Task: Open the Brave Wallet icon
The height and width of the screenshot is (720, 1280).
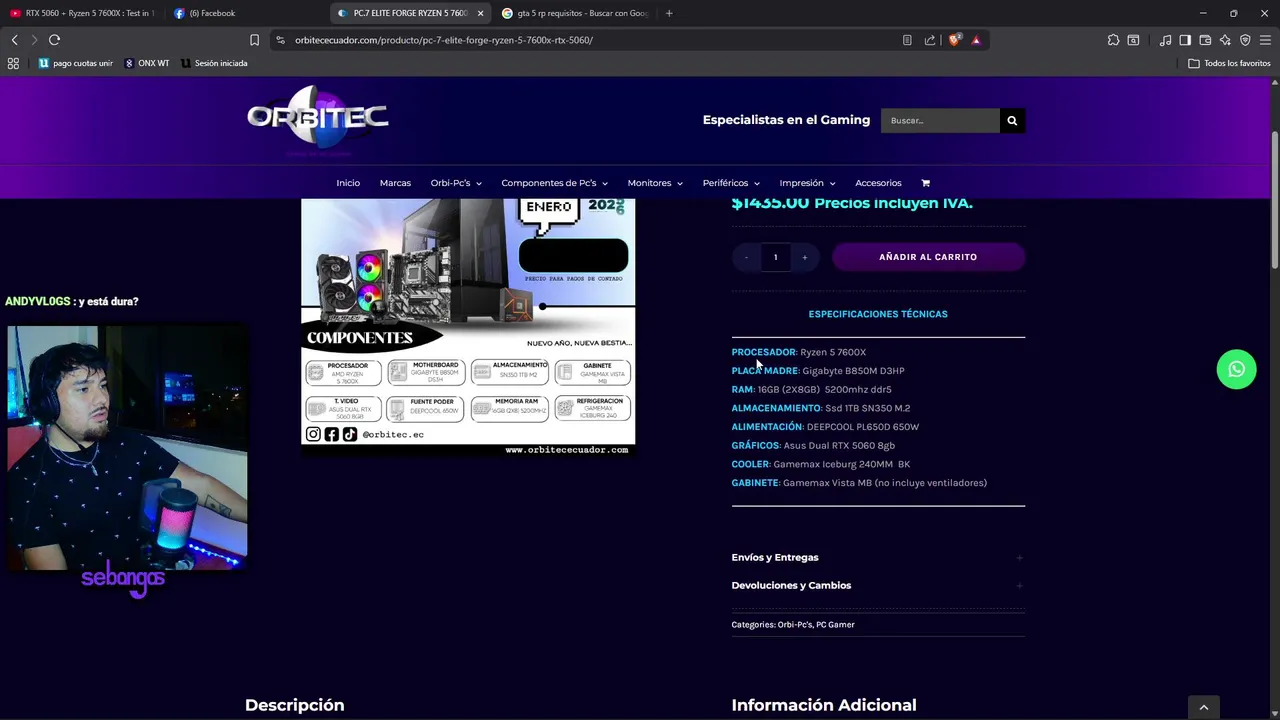Action: (x=1205, y=40)
